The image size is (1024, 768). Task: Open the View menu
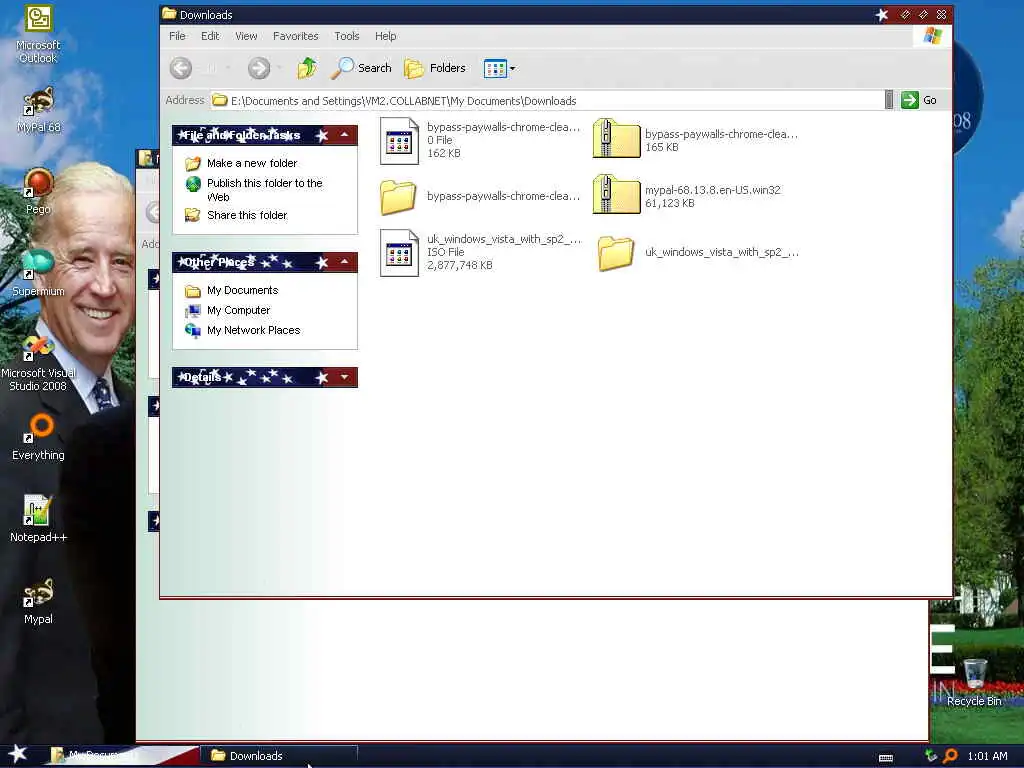246,36
